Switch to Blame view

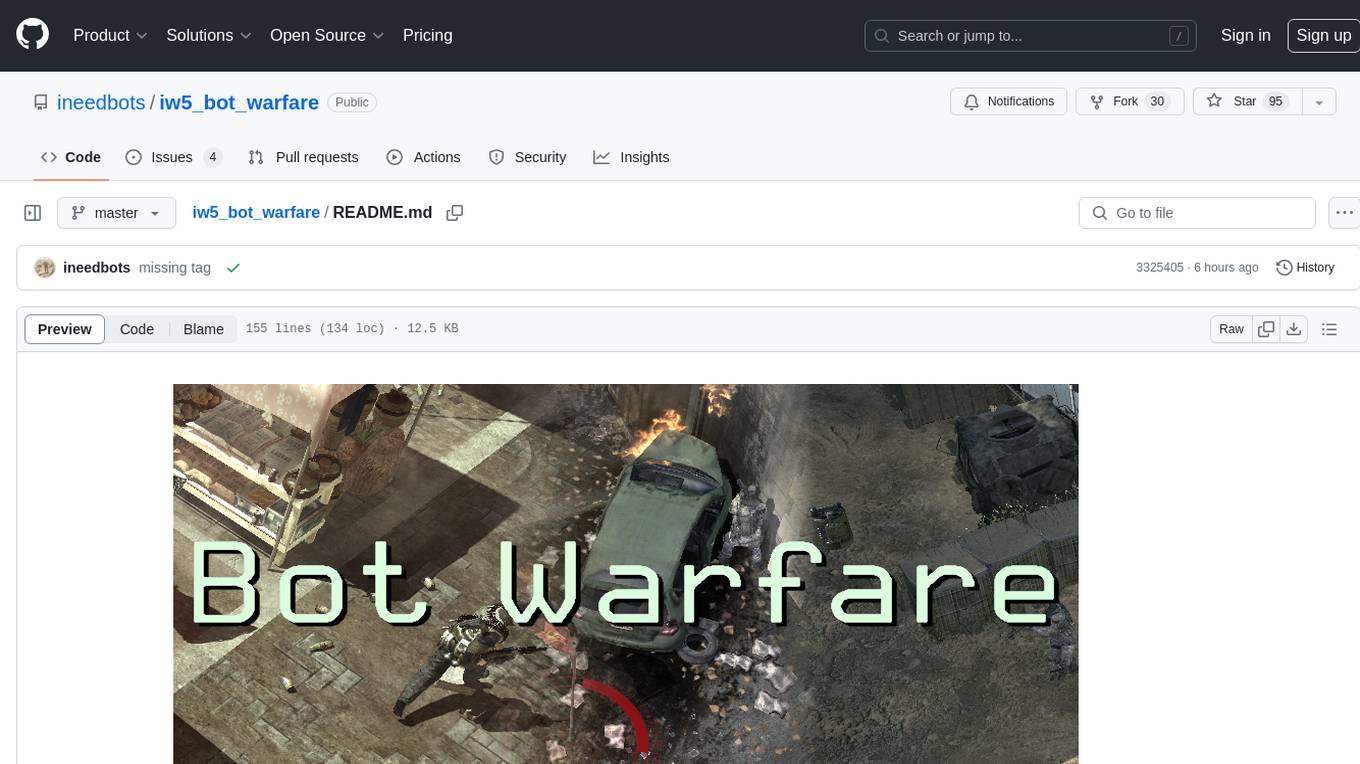click(203, 329)
